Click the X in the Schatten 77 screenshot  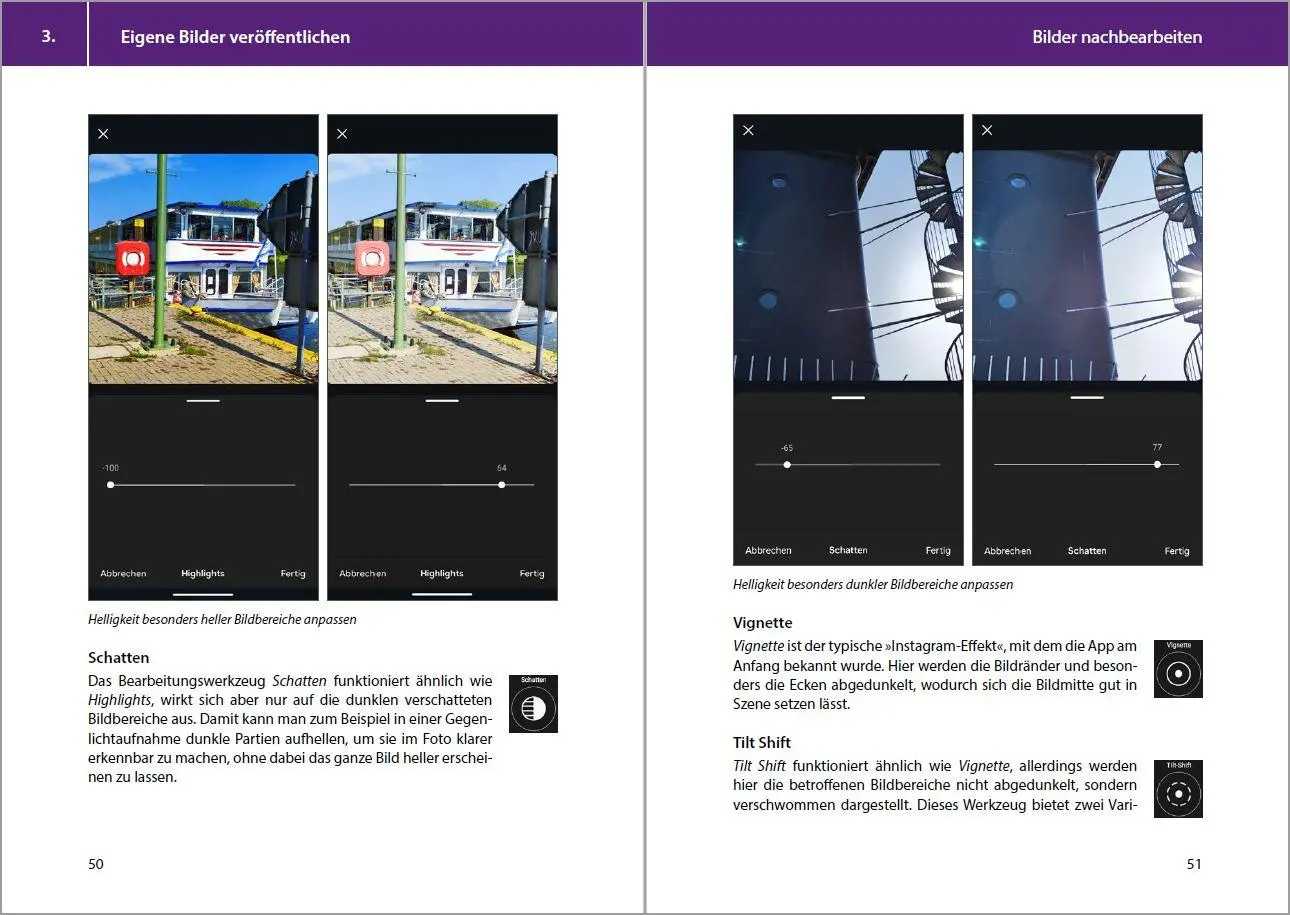coord(987,130)
